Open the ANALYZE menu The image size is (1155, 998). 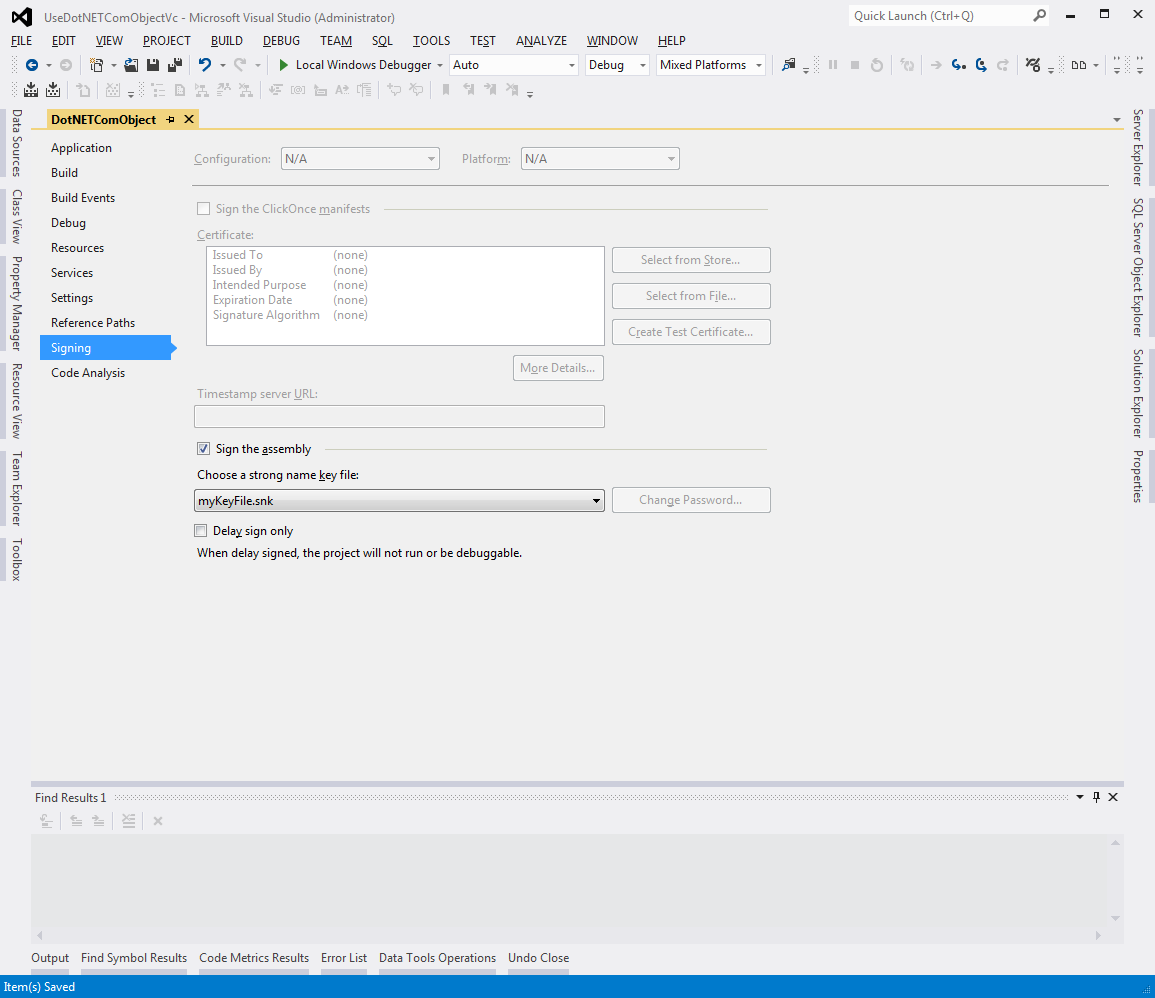(x=541, y=41)
